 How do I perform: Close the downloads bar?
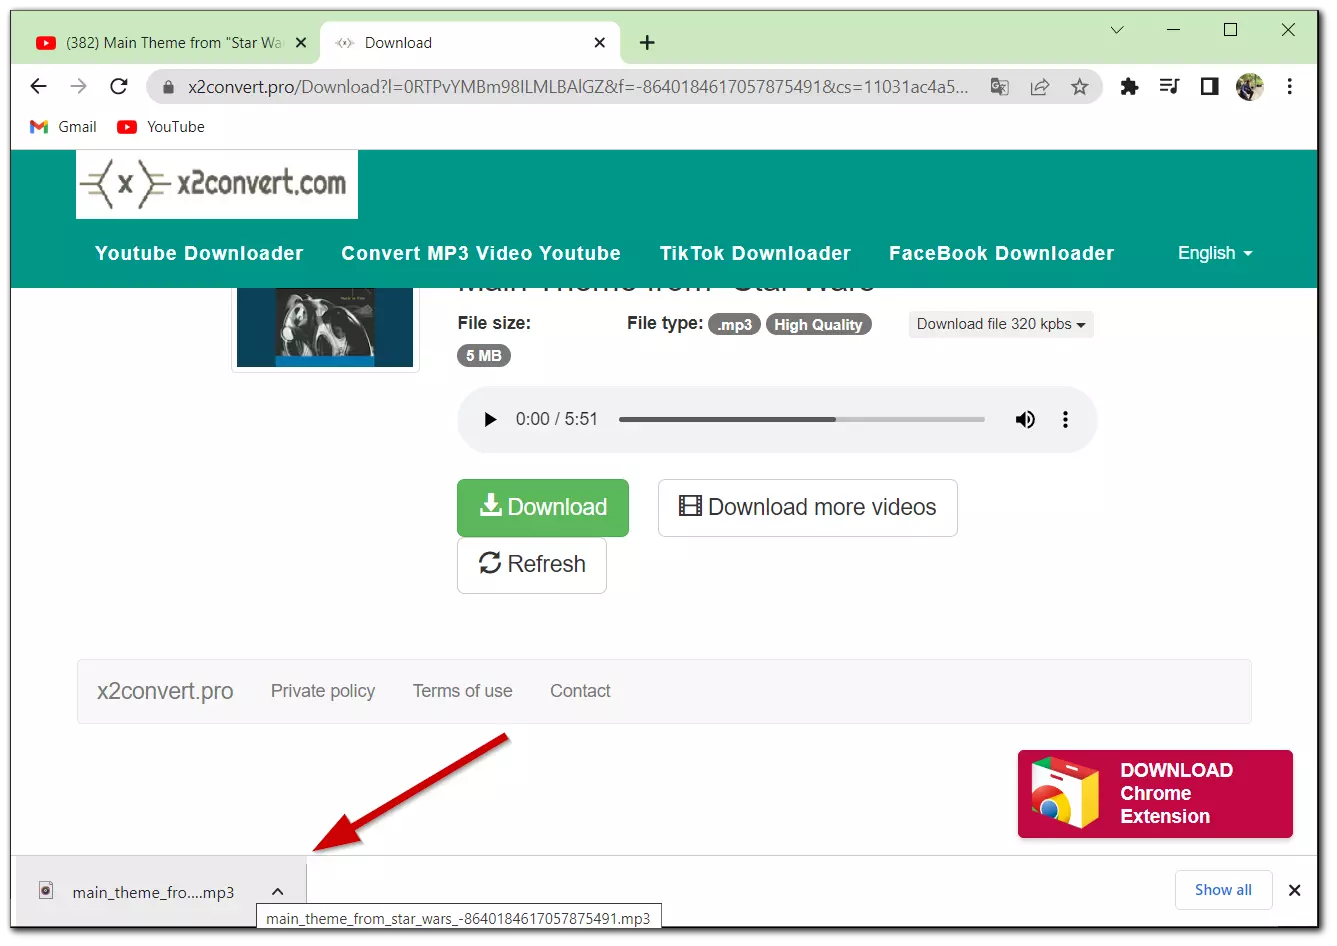point(1294,890)
